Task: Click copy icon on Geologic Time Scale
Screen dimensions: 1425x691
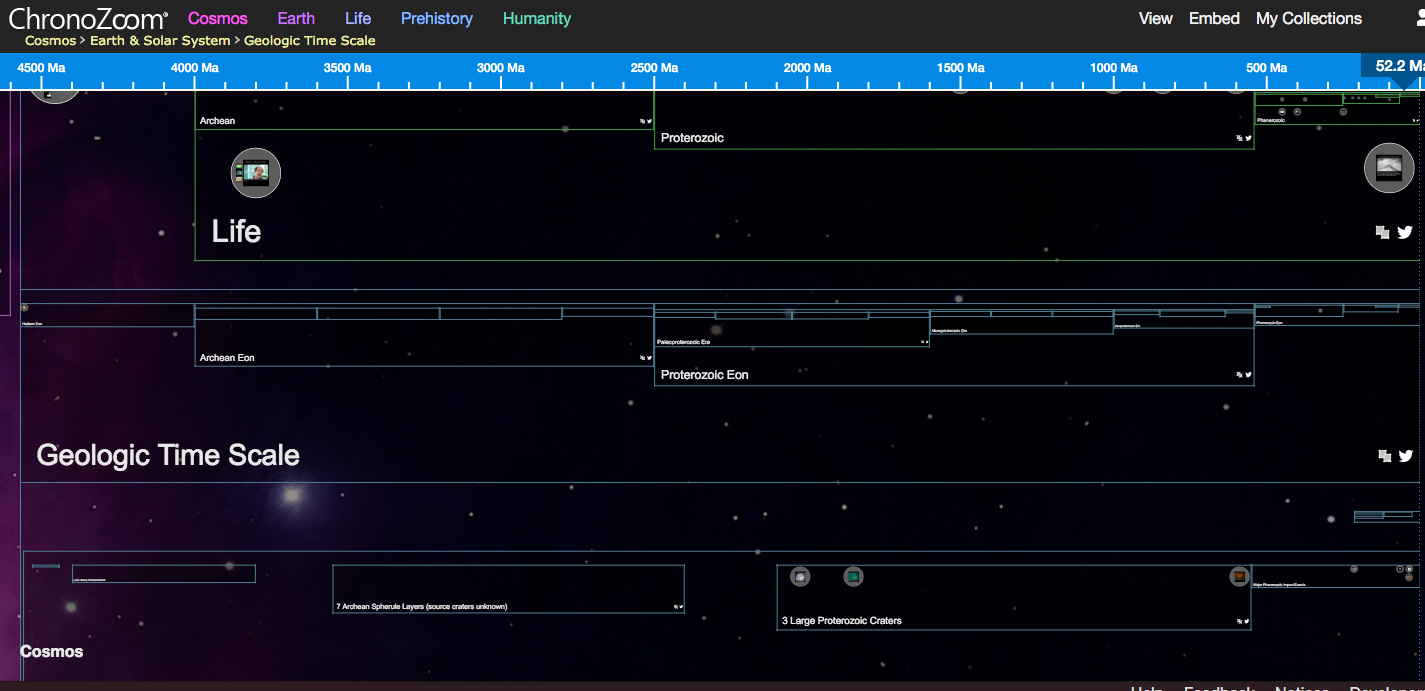Action: point(1384,456)
